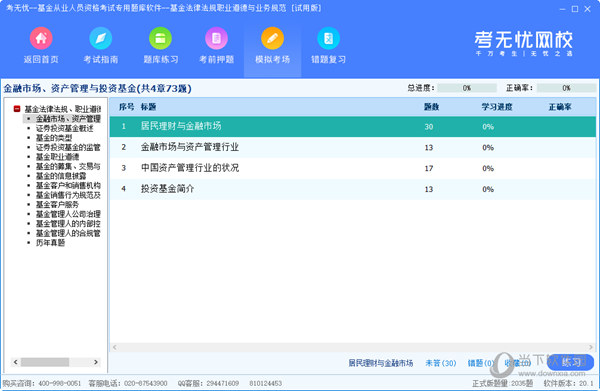Select tree item 基金管理人的合规管
The height and width of the screenshot is (391, 600).
point(68,233)
